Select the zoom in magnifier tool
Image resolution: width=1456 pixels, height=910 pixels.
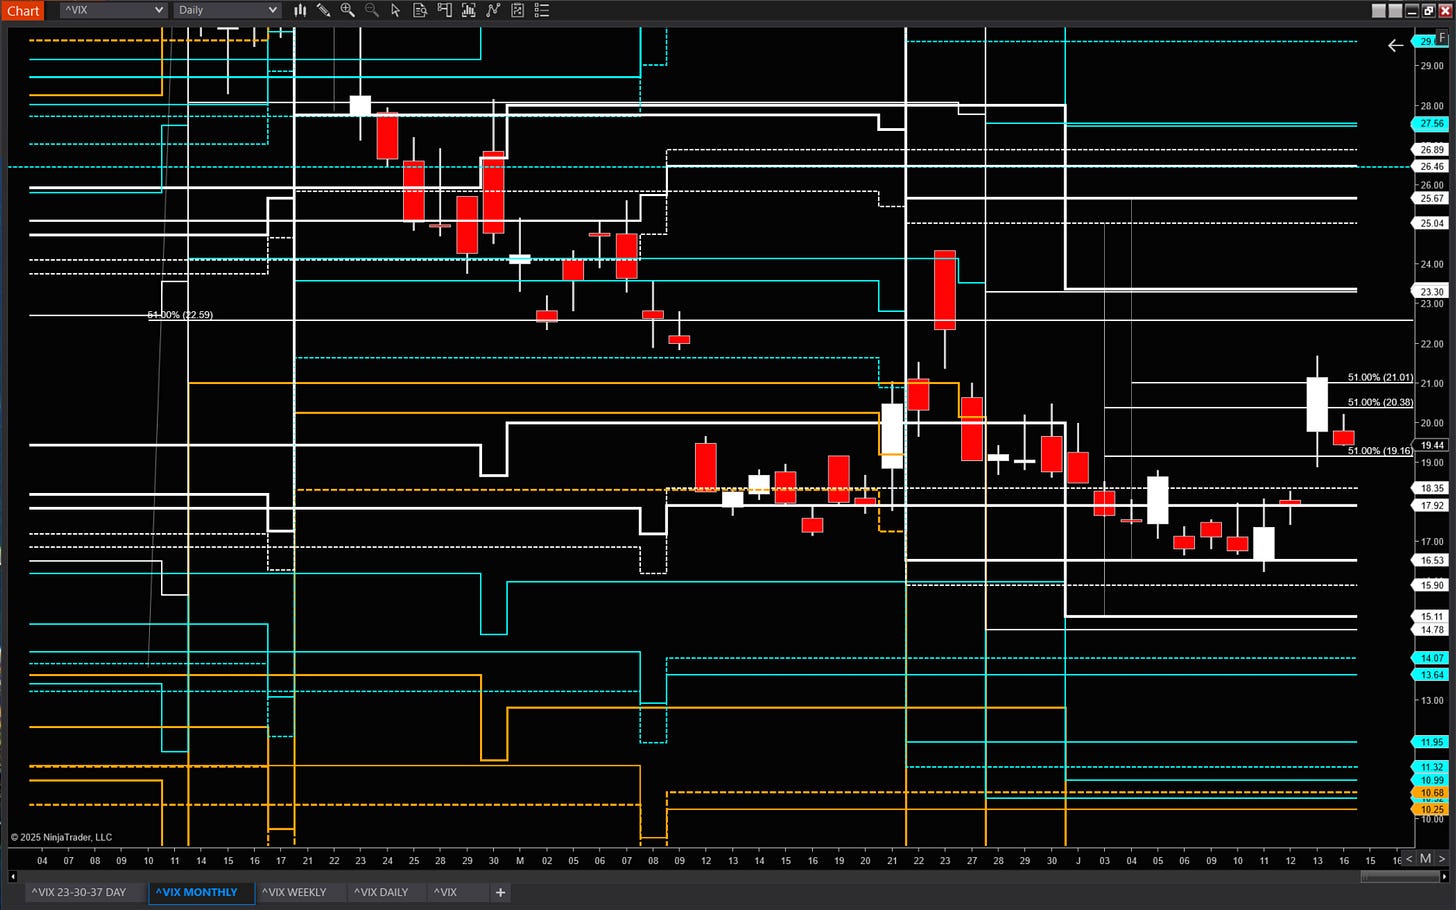pos(347,10)
